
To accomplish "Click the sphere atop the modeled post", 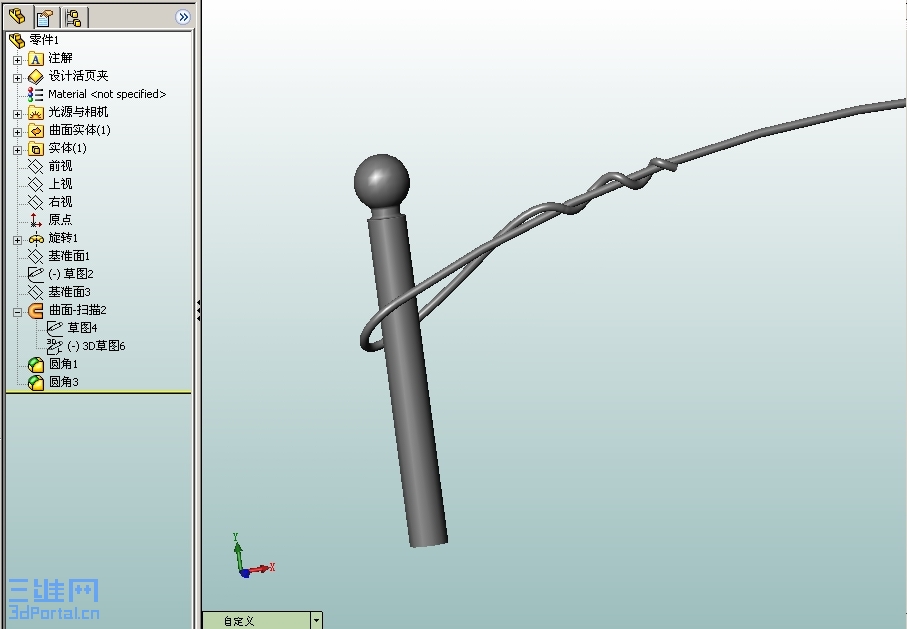I will 382,181.
